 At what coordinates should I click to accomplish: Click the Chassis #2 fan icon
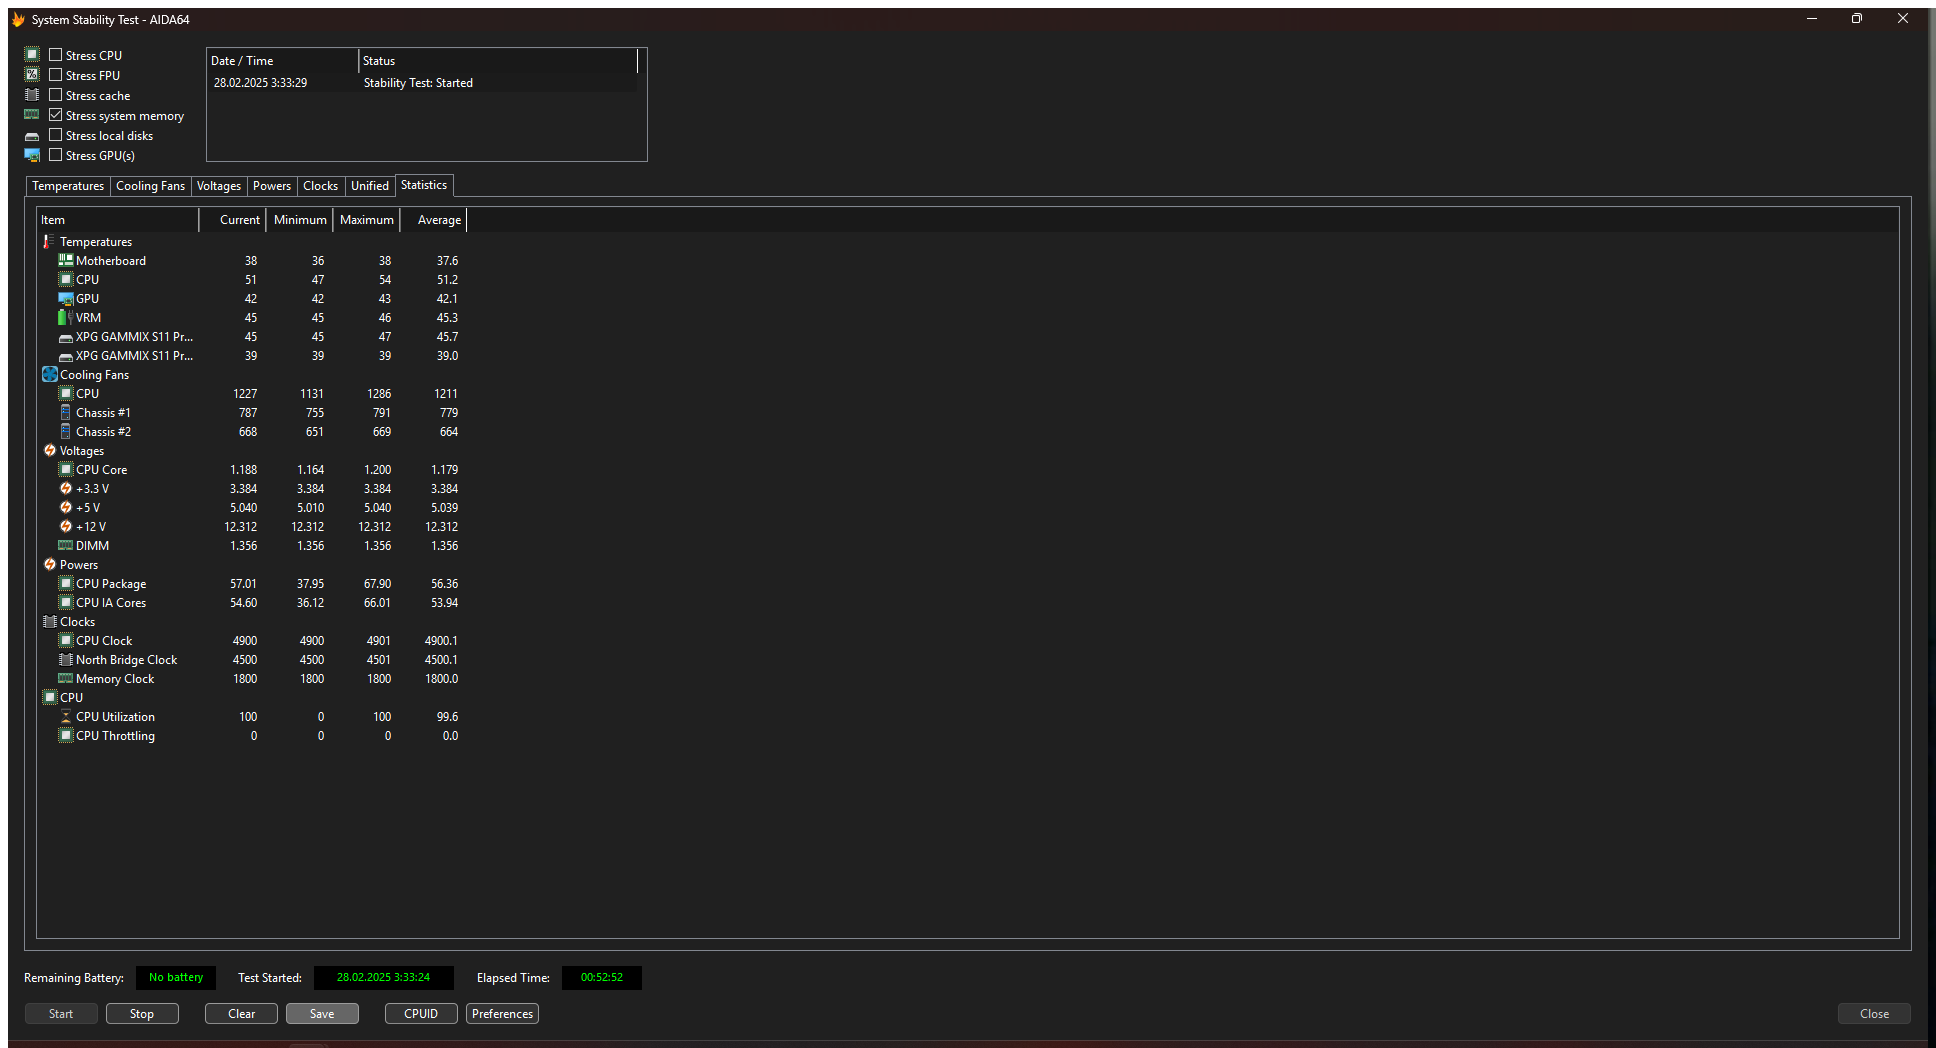pos(66,431)
